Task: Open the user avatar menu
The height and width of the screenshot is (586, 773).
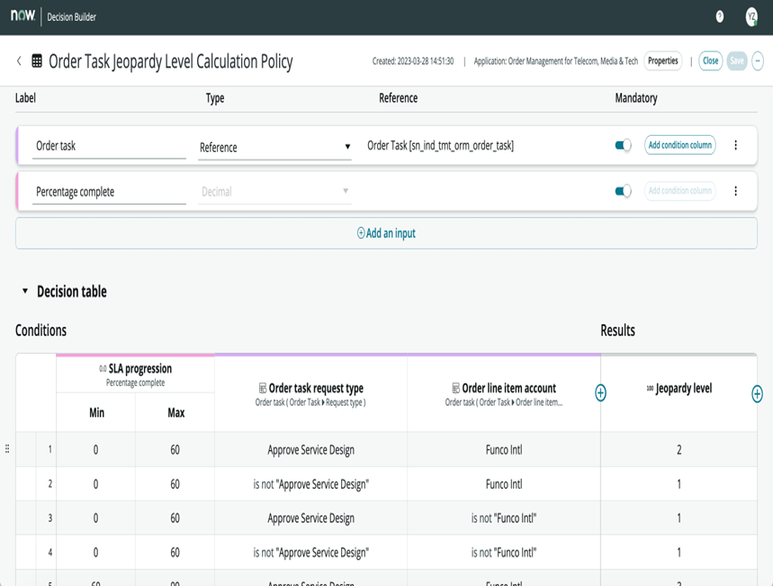Action: pos(751,17)
